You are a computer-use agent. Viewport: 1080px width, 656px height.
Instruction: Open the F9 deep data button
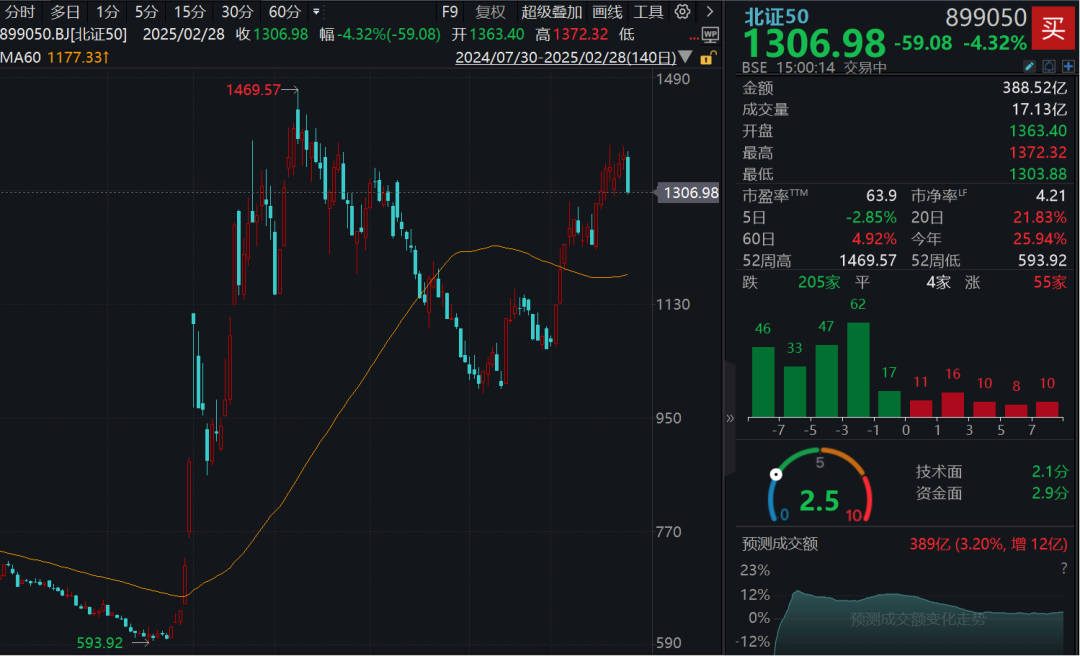pos(450,12)
